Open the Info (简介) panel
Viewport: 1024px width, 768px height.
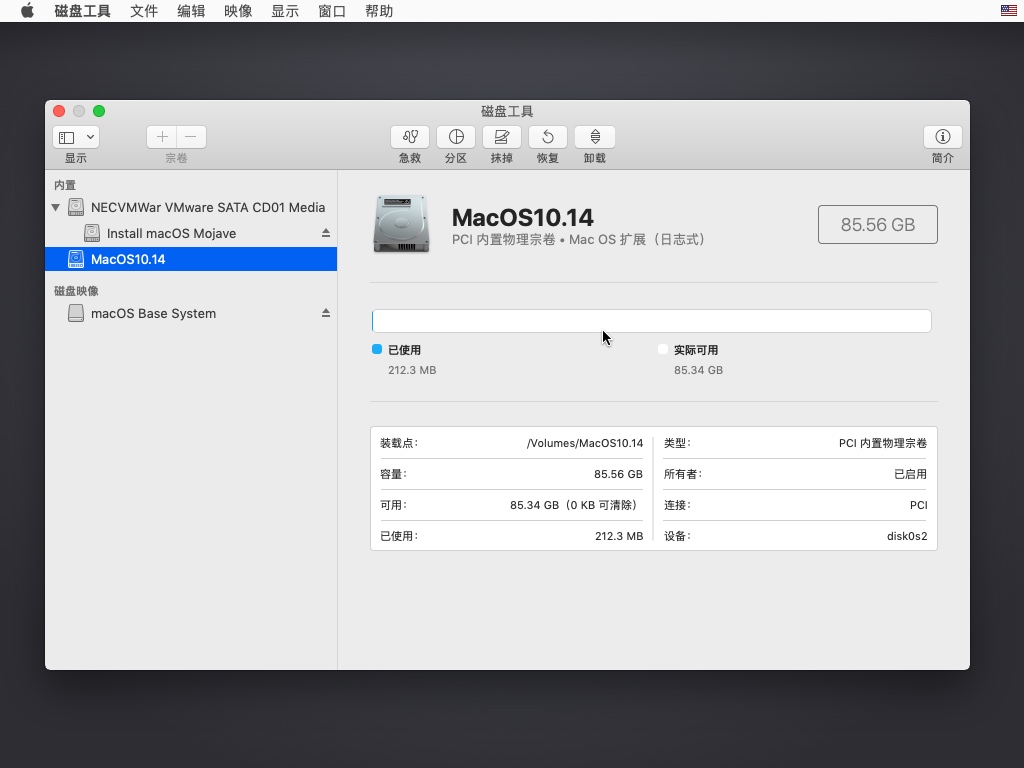(942, 137)
